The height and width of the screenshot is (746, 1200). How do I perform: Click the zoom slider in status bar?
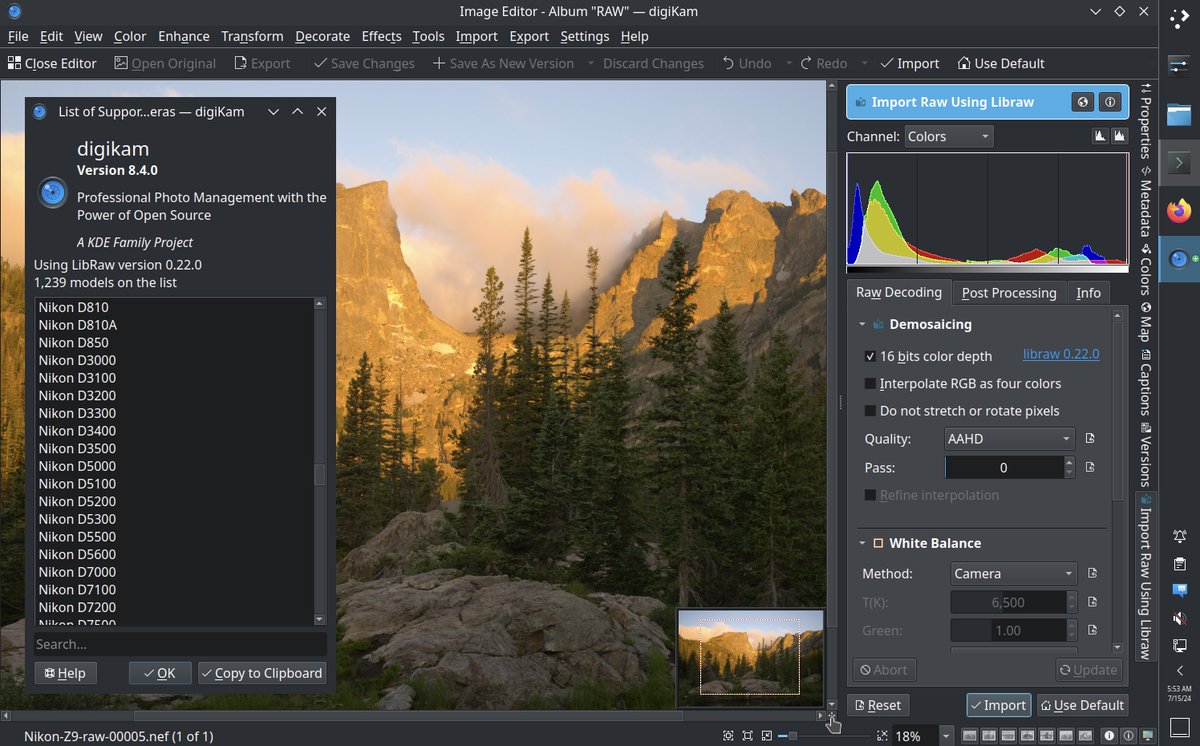(826, 736)
